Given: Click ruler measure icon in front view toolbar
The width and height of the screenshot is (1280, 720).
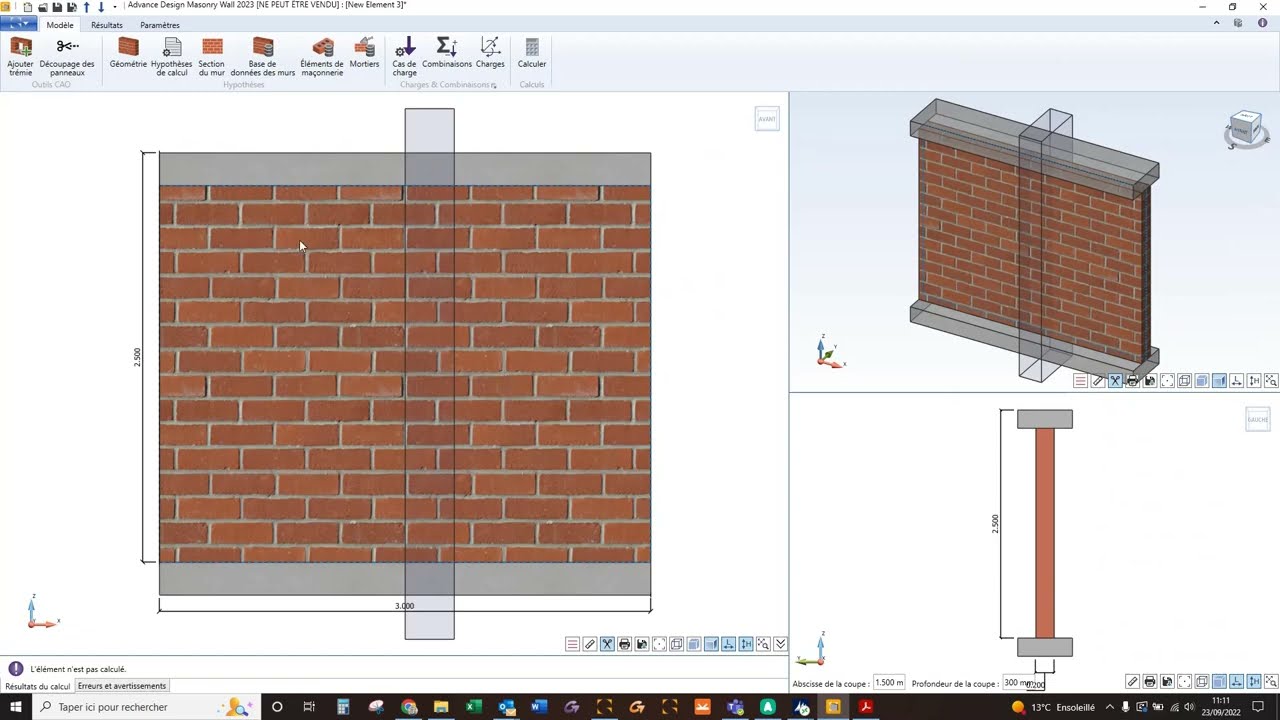Looking at the screenshot, I should point(590,644).
